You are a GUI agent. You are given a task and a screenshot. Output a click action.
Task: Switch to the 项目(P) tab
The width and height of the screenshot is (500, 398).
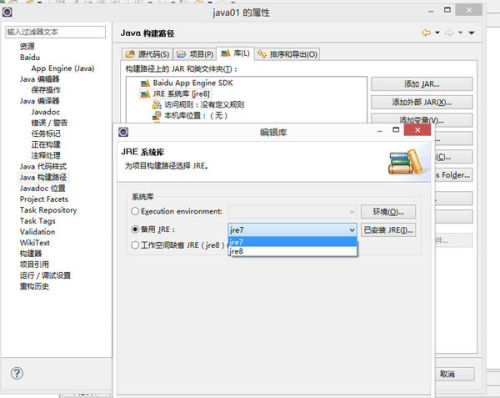tap(195, 54)
